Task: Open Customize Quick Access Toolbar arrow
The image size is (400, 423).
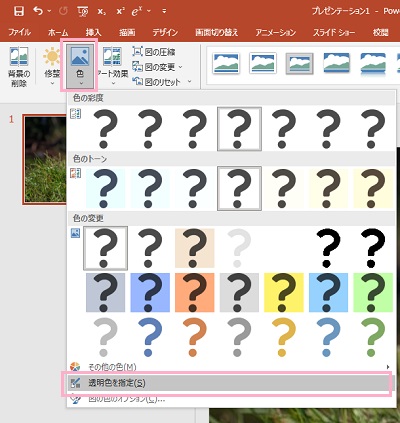Action: (164, 11)
